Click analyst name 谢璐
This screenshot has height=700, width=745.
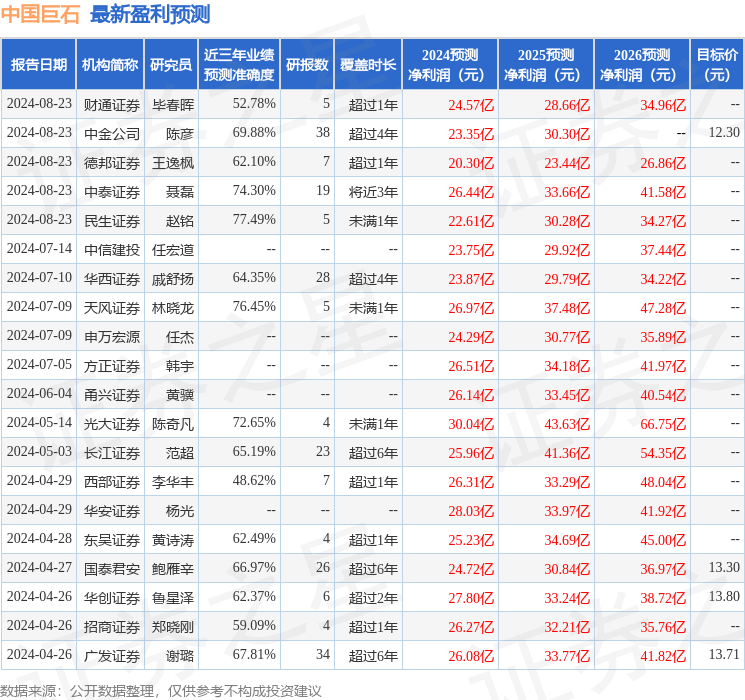pyautogui.click(x=180, y=656)
